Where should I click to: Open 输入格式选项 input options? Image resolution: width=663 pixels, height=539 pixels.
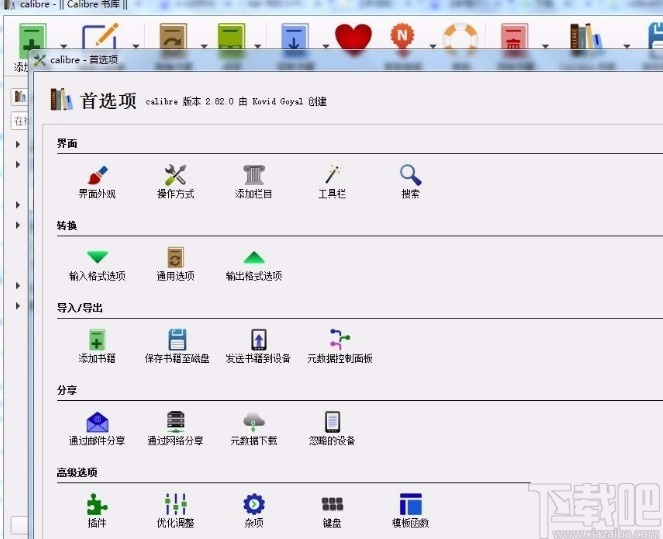[x=97, y=265]
